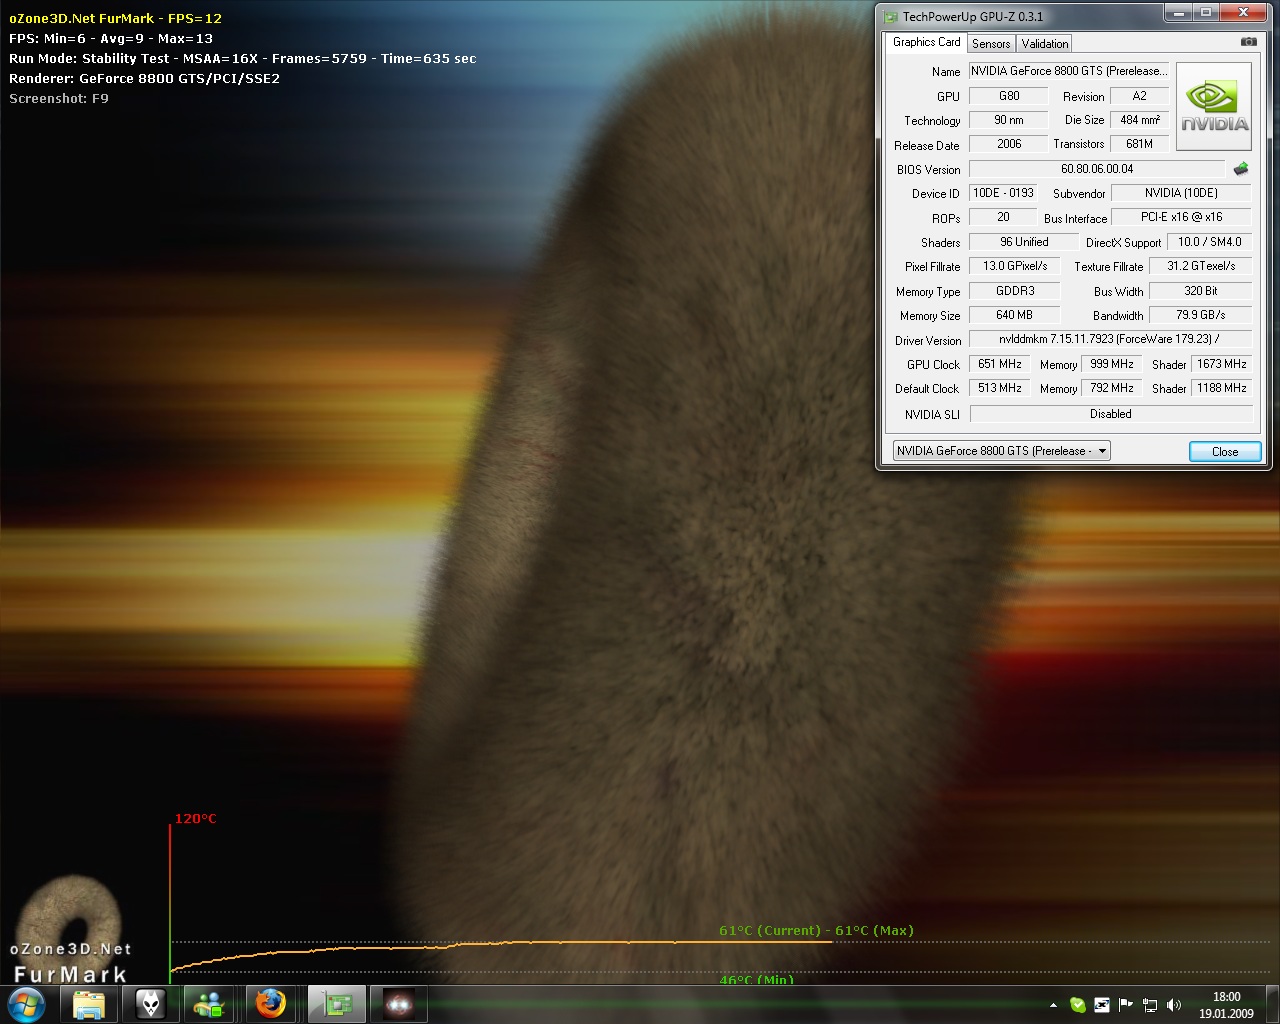Click the FurMark FPS title text

116,18
